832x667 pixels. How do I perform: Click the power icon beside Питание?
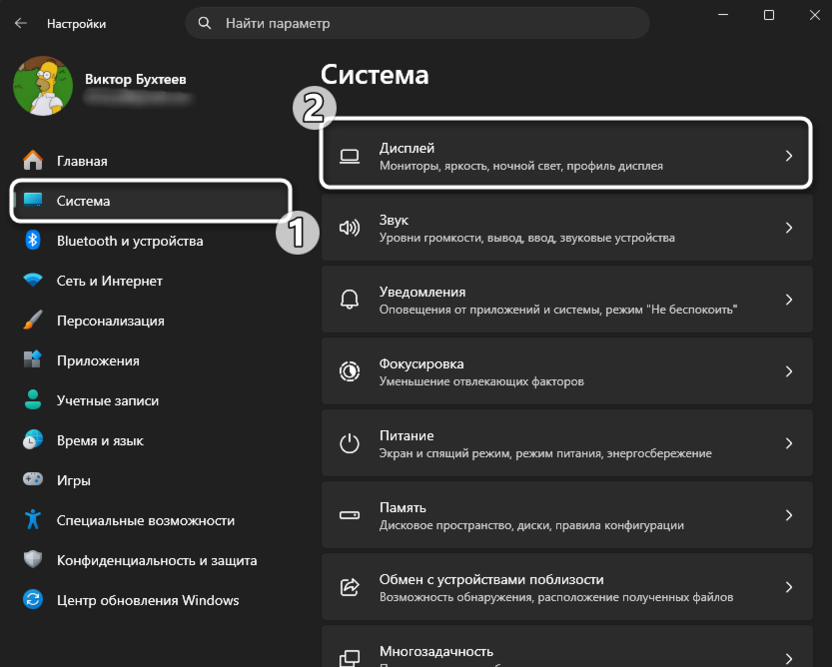tap(349, 443)
